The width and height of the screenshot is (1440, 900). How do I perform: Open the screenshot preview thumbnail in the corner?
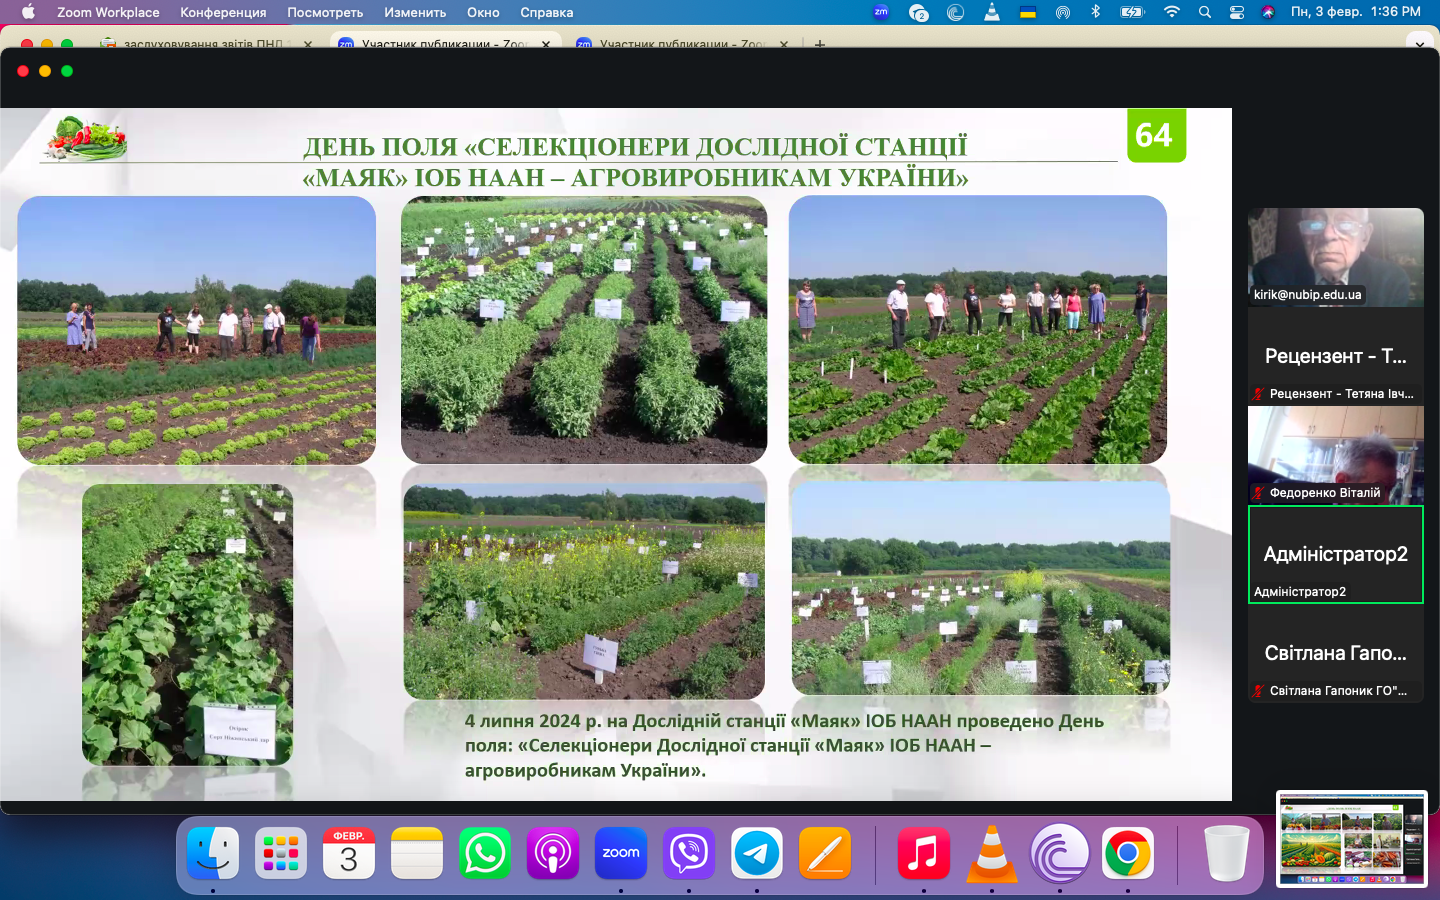pos(1351,839)
